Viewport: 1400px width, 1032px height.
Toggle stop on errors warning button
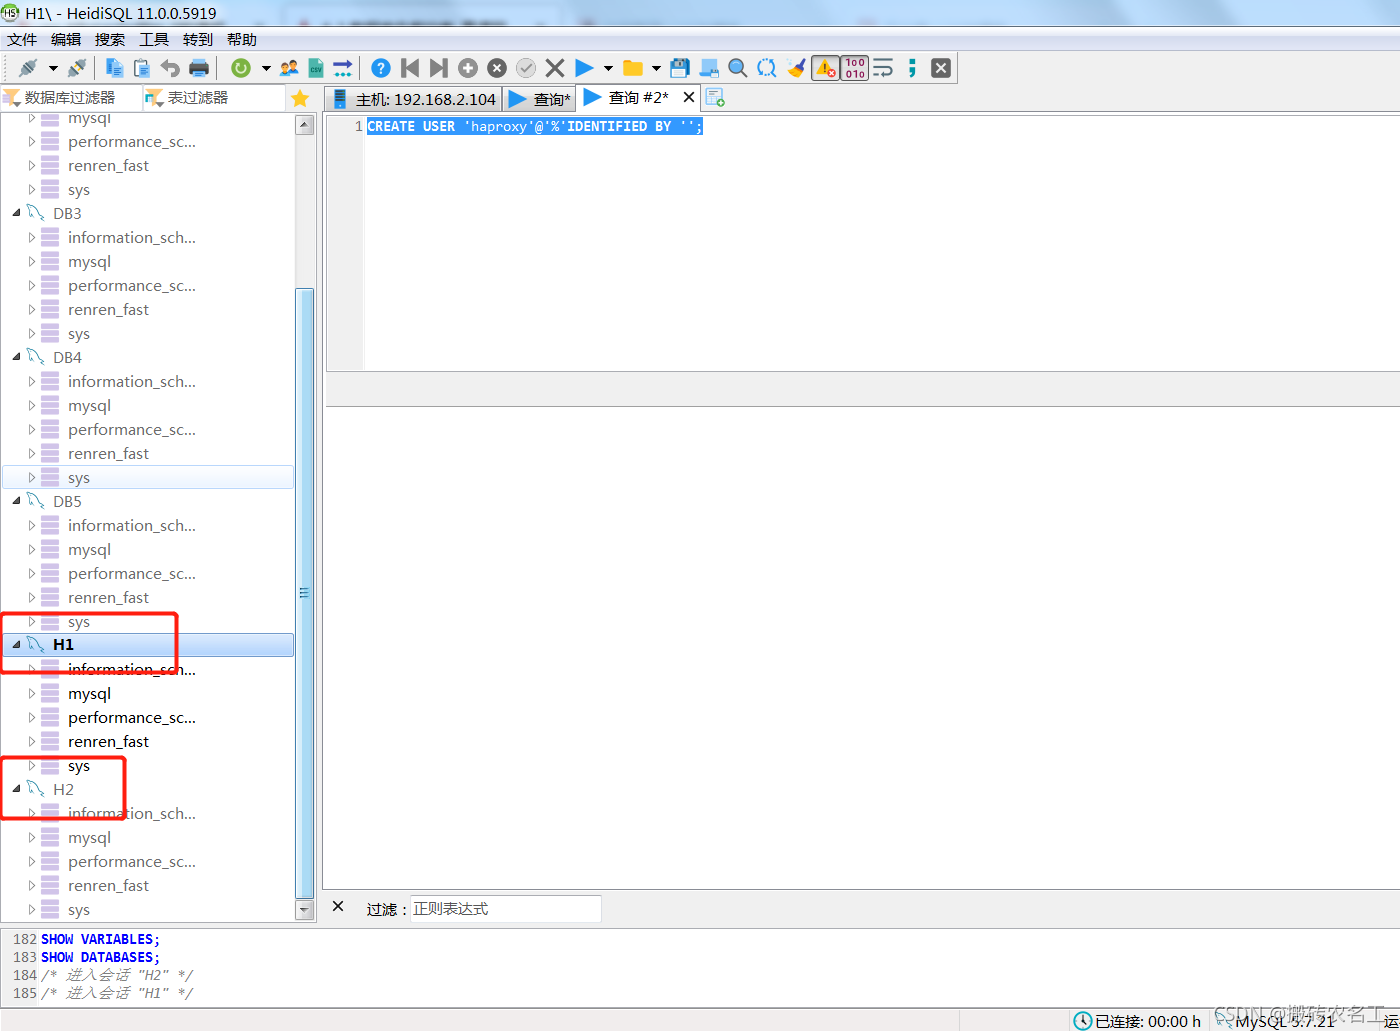pos(825,68)
